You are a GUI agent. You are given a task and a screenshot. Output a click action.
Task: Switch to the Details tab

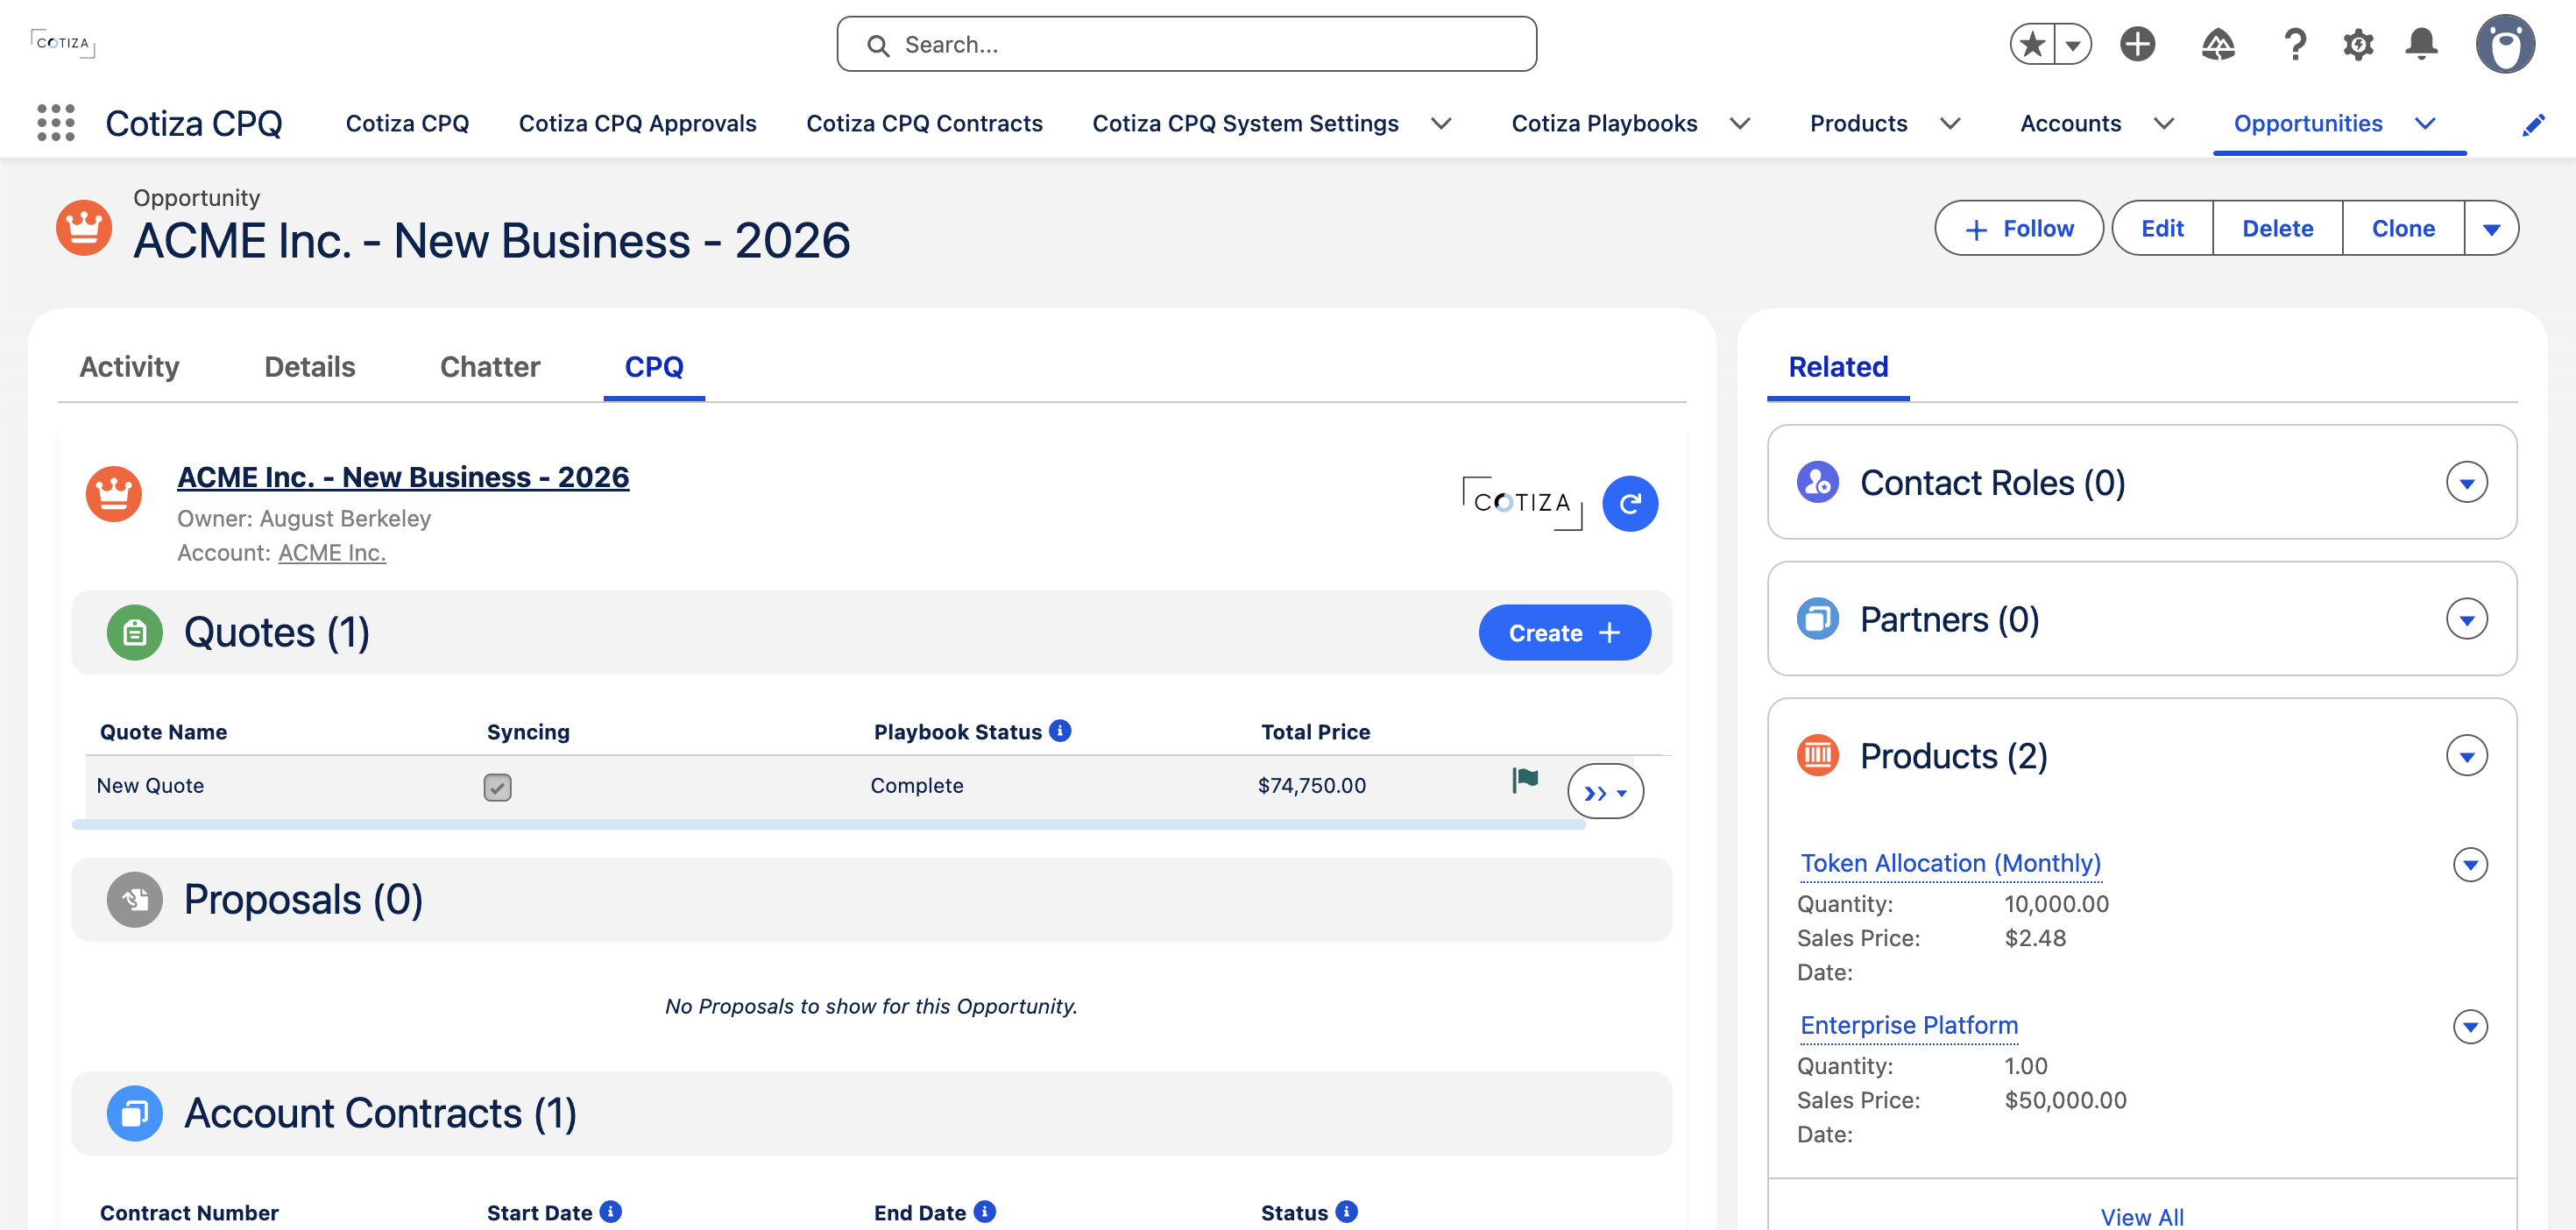pos(309,367)
